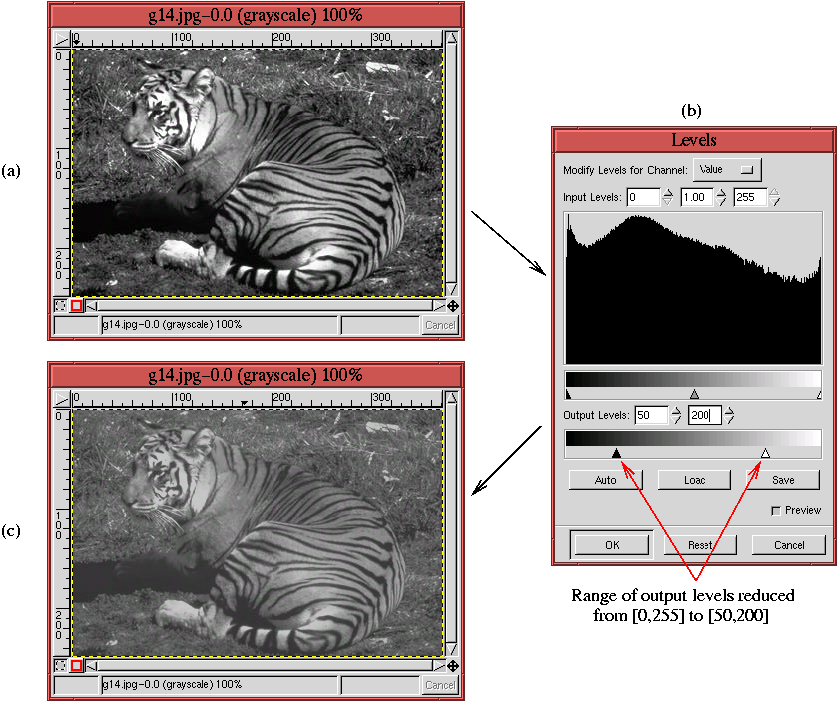Click the Auto button in the Levels dialog

(x=605, y=479)
